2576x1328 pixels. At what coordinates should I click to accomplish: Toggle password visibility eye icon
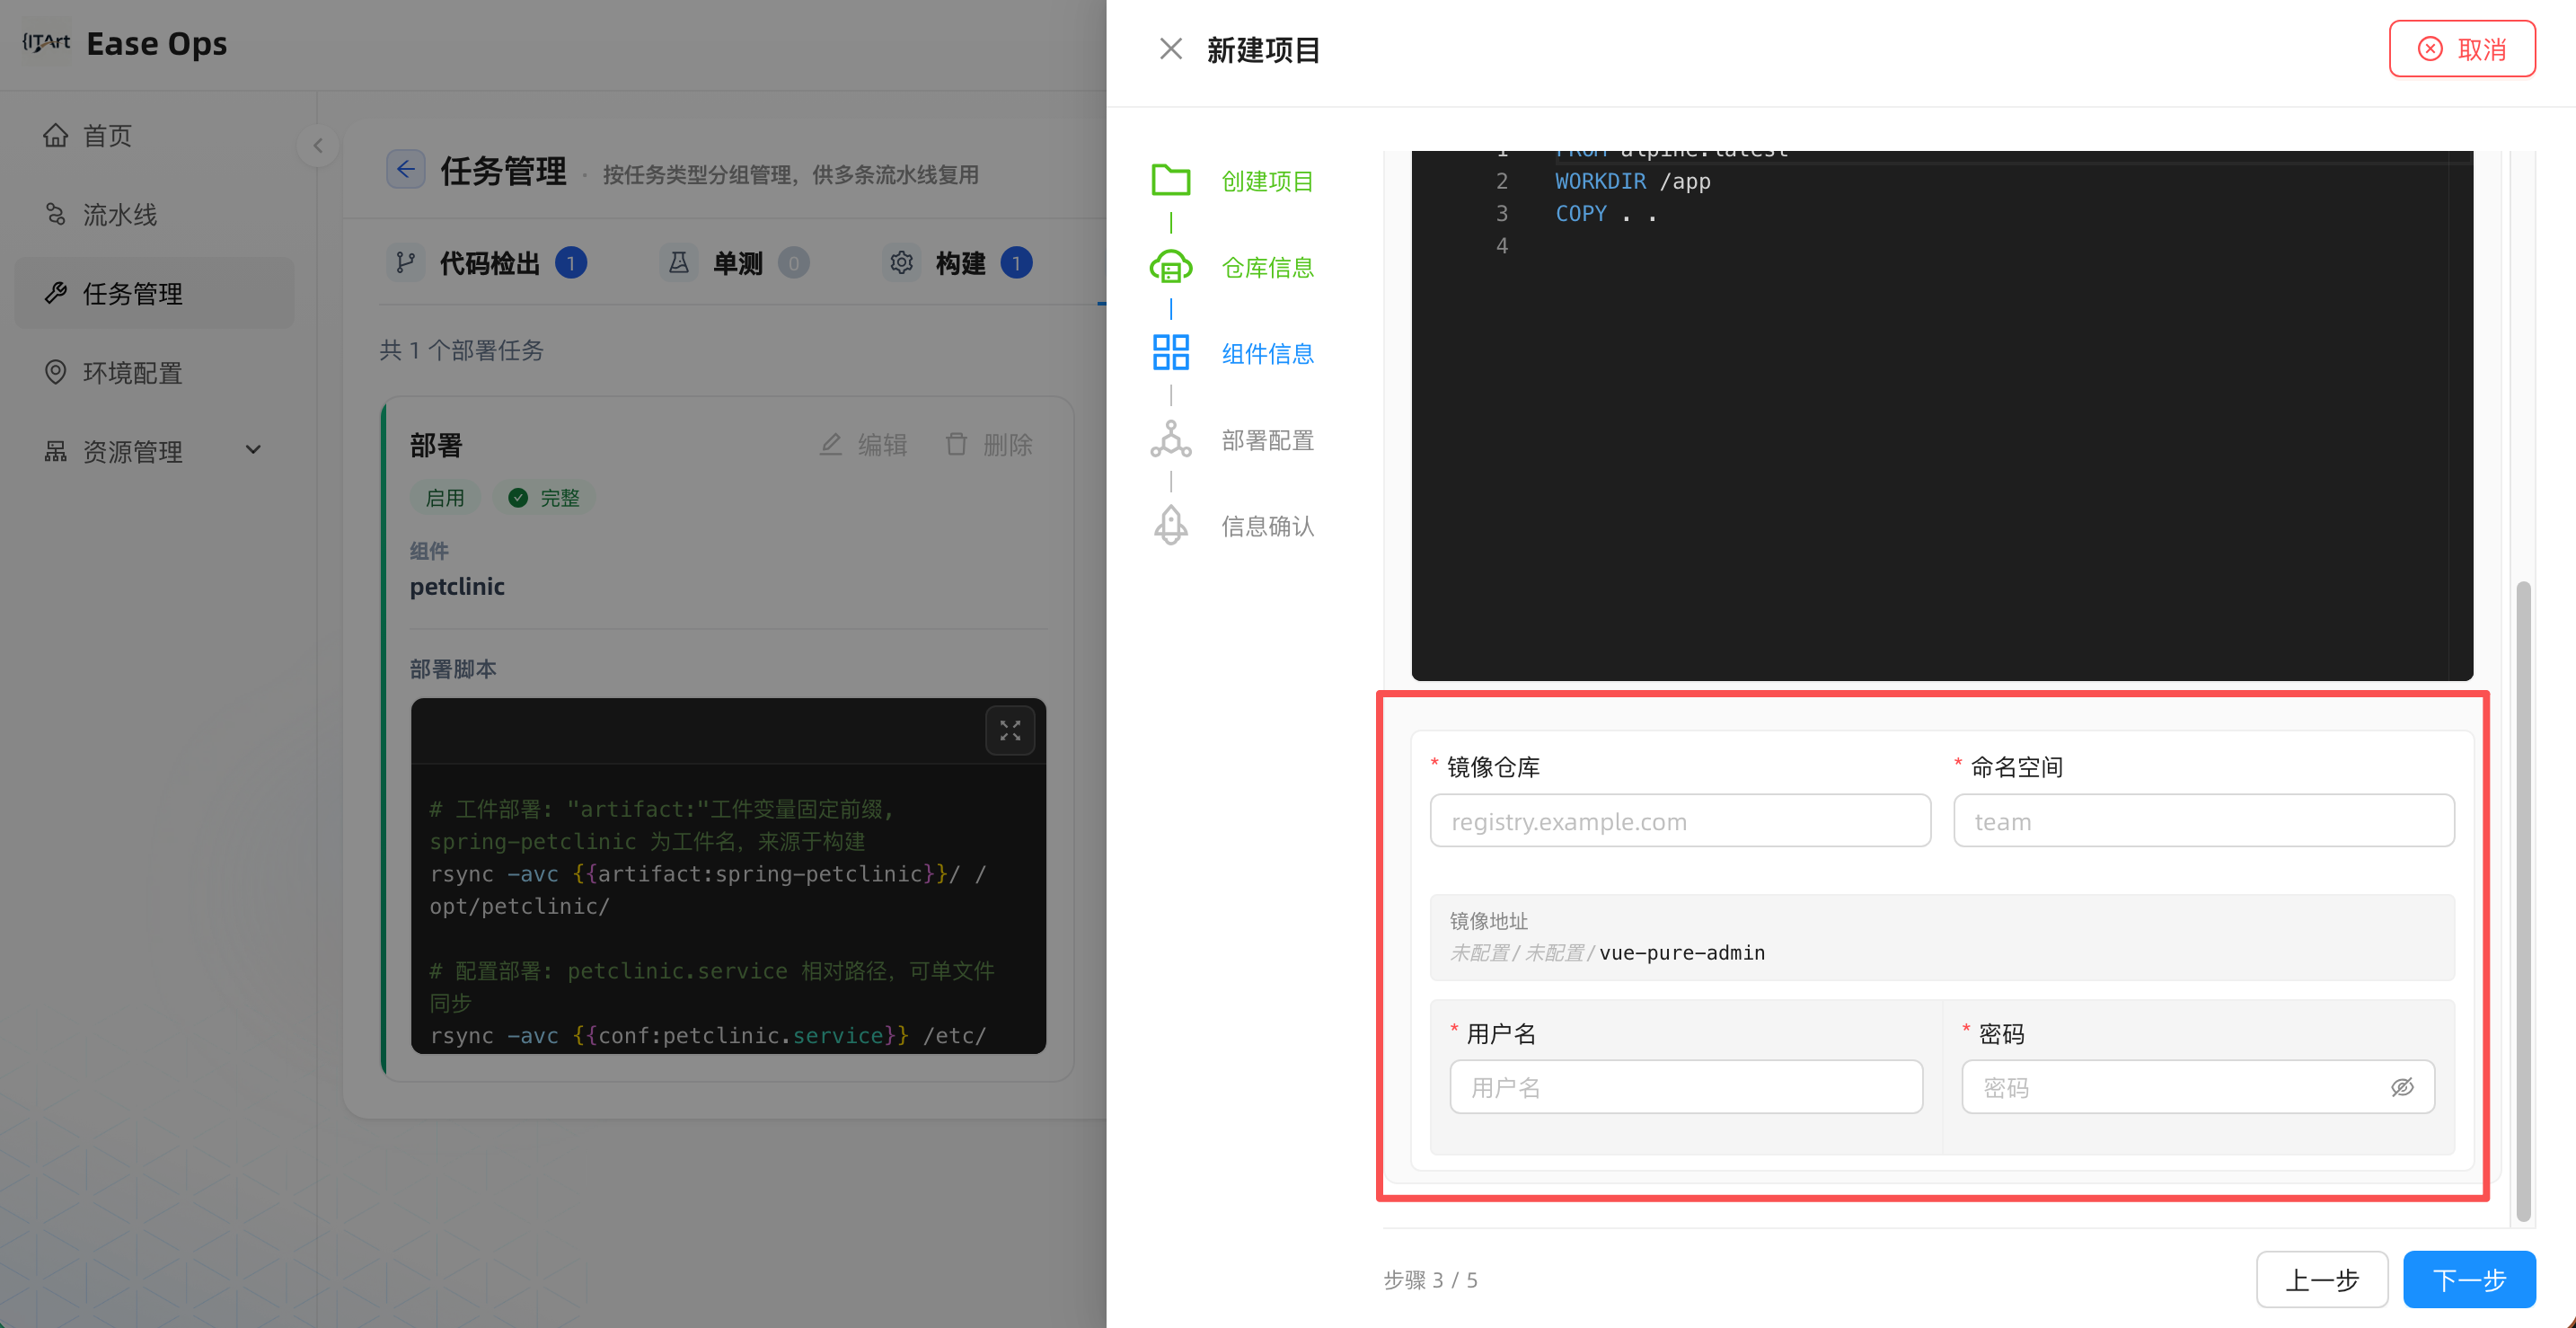tap(2402, 1087)
